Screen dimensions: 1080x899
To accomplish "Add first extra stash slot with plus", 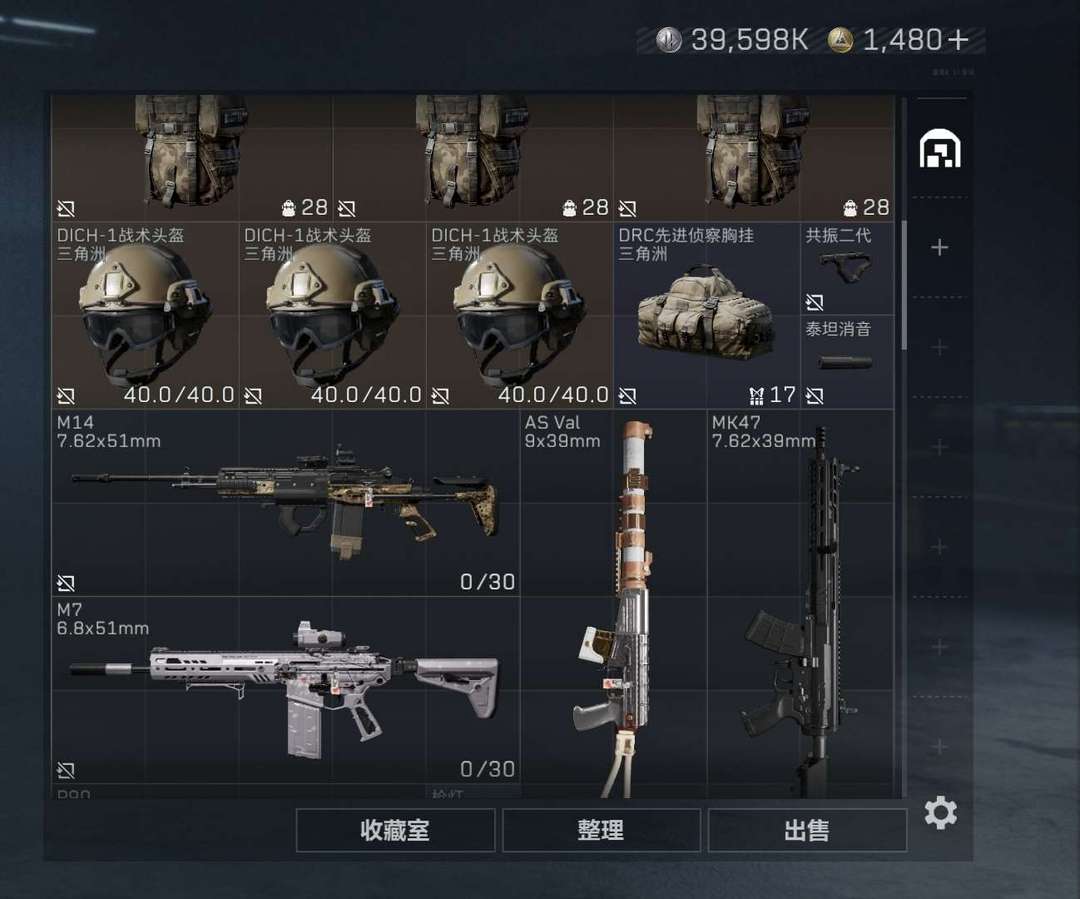I will pyautogui.click(x=939, y=247).
